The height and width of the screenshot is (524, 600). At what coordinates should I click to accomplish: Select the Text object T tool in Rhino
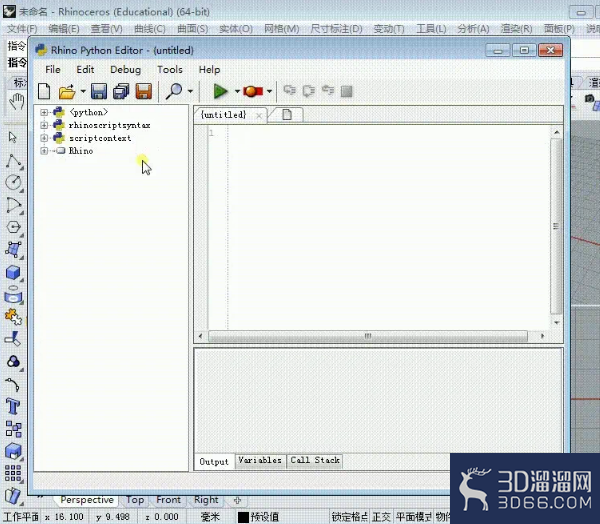click(x=13, y=406)
